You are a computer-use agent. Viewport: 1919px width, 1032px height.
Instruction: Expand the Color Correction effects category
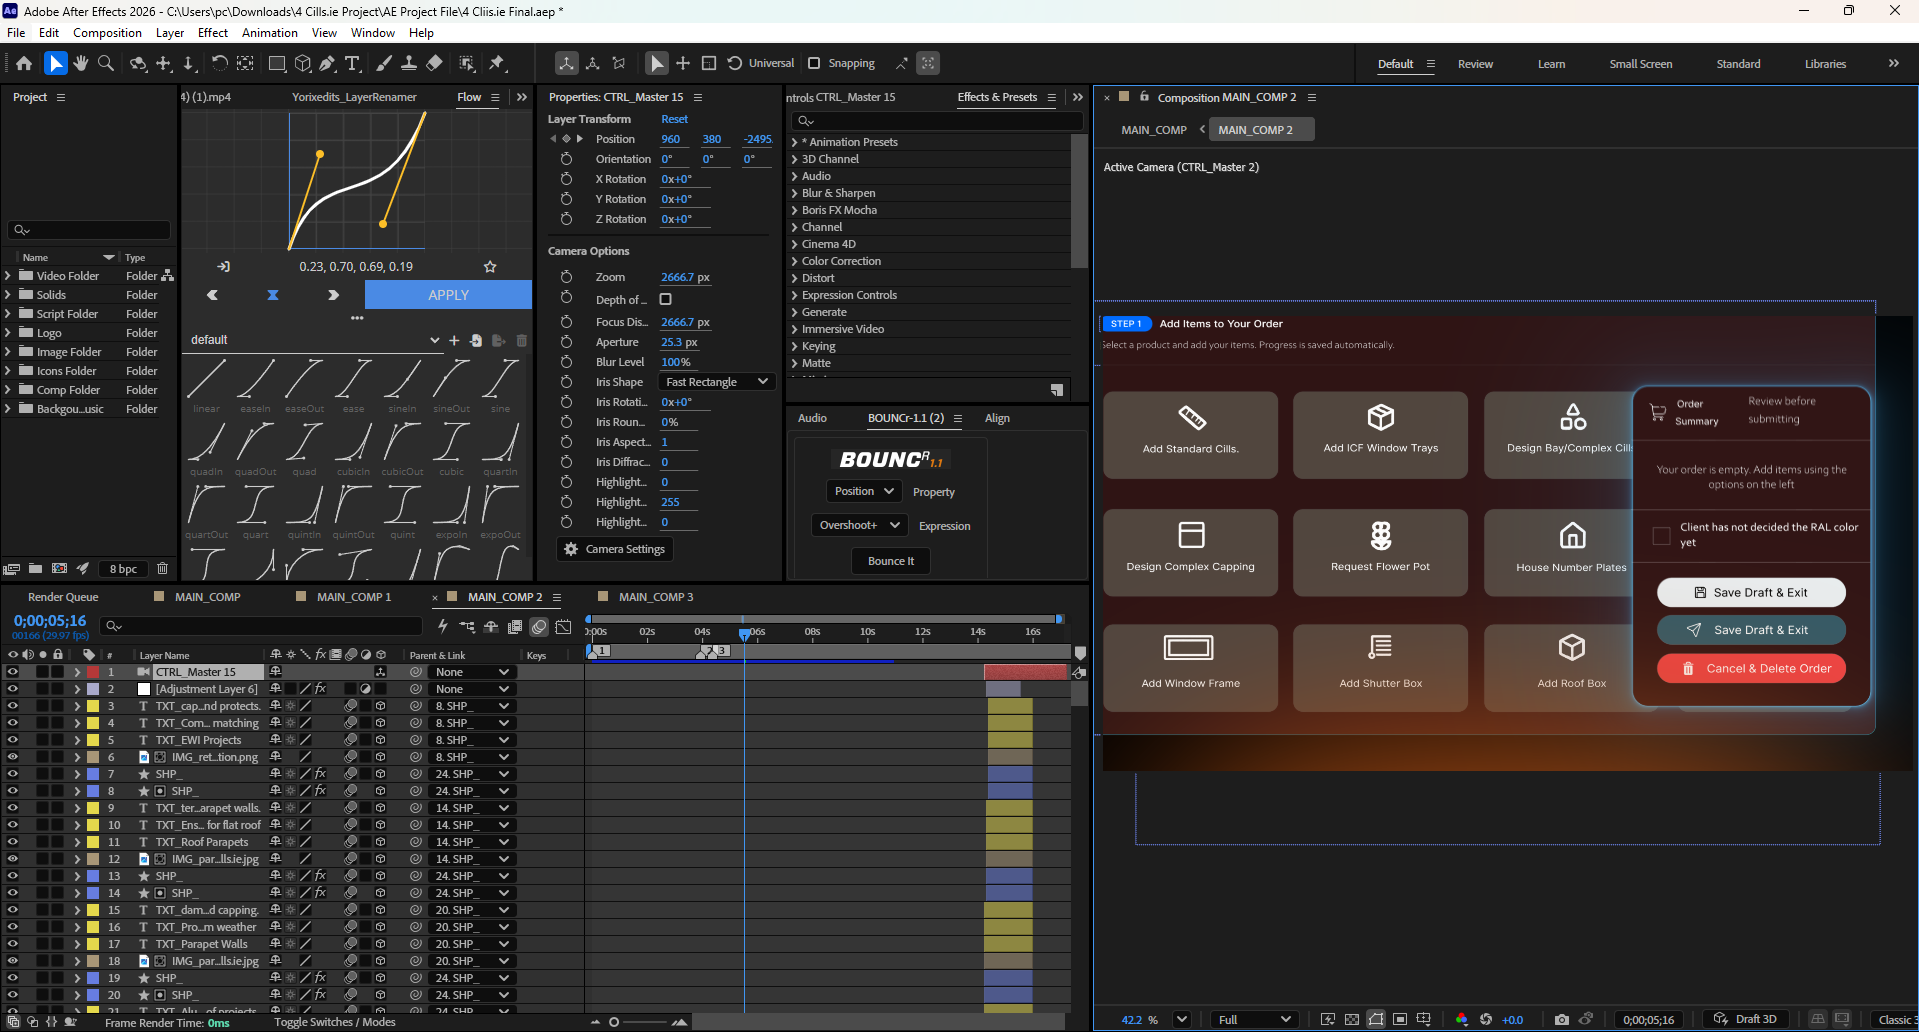795,261
